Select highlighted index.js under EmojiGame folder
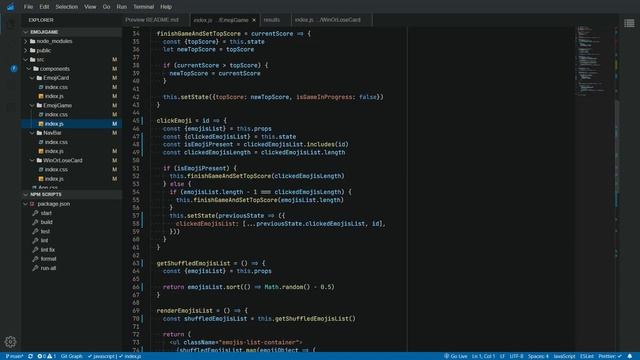 (71, 124)
